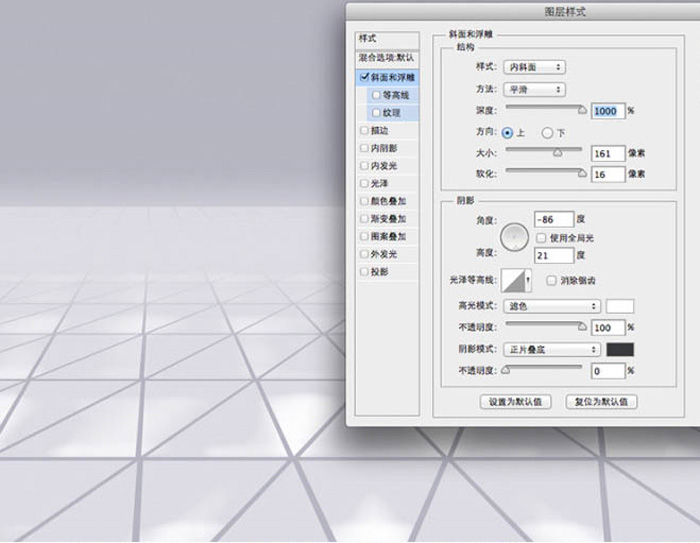Viewport: 700px width, 543px height.
Task: Select 混合选项:默认 in the styles list
Action: pyautogui.click(x=387, y=58)
